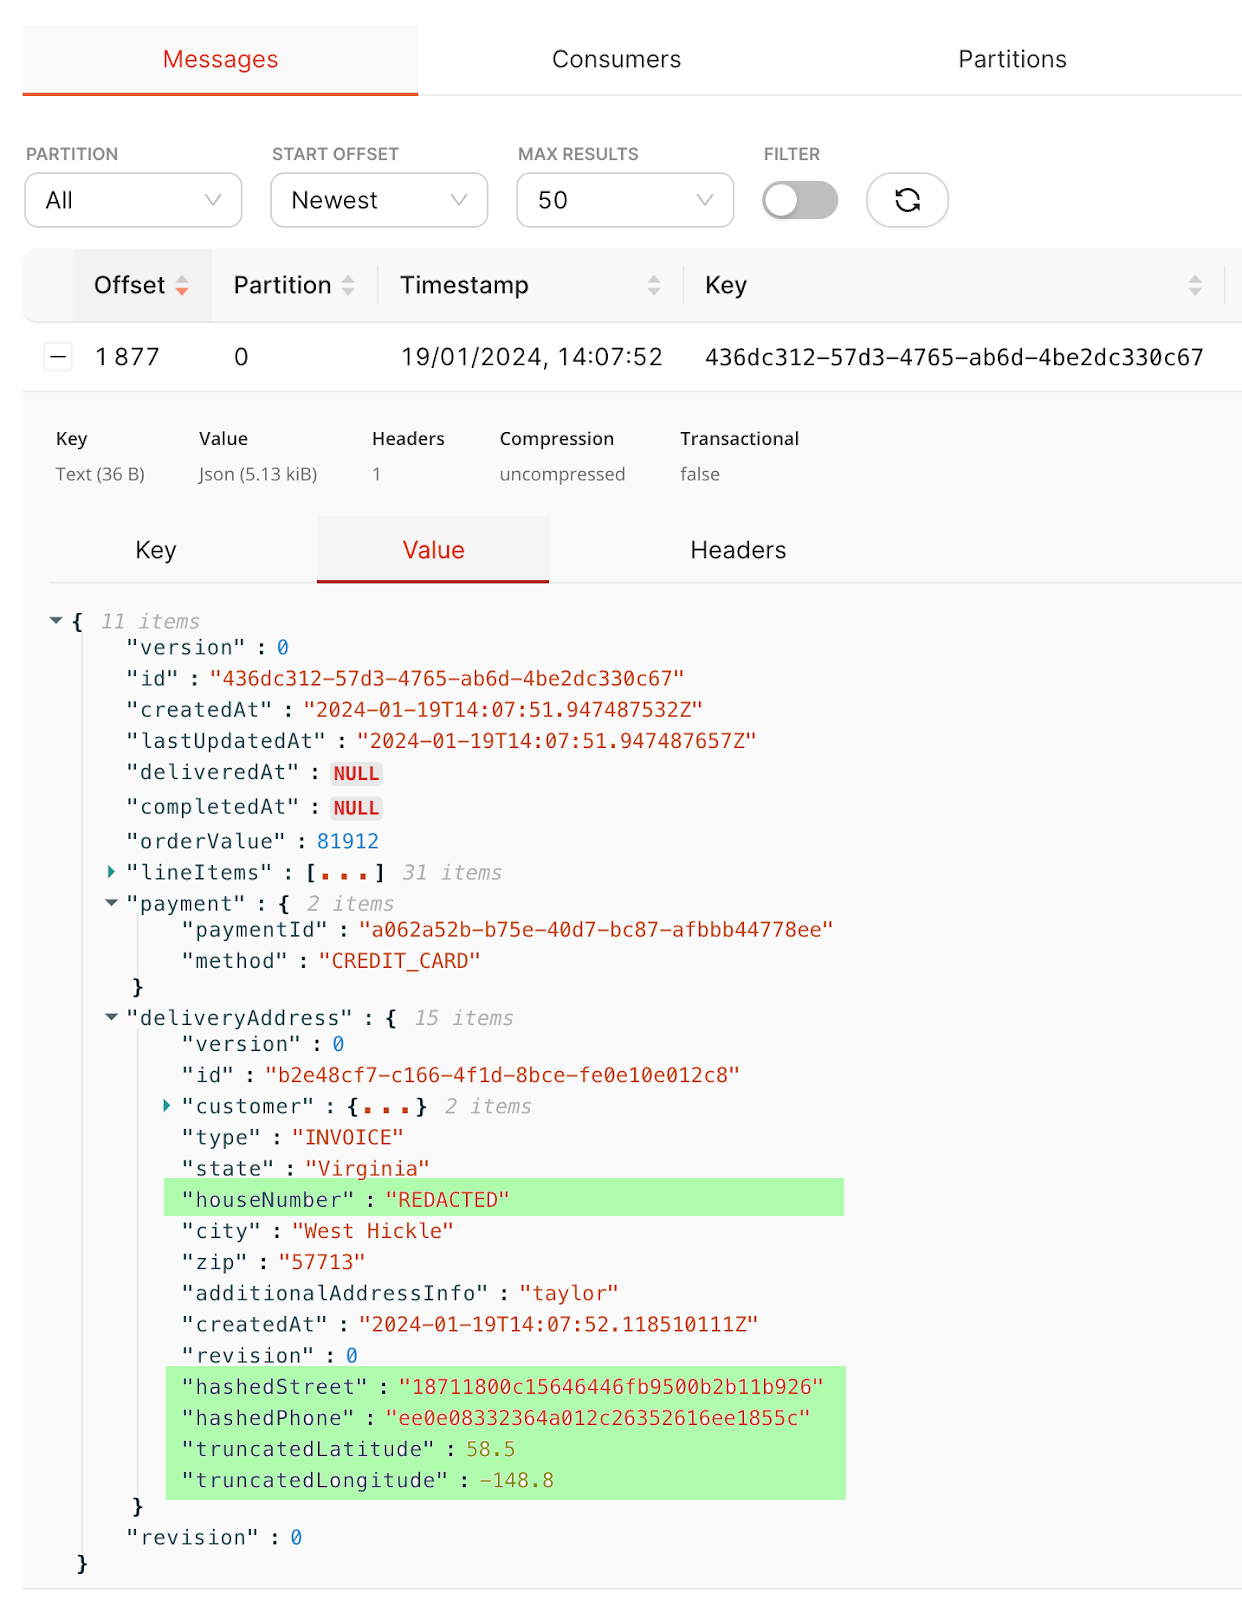Sort by the Key column sort arrows
The height and width of the screenshot is (1600, 1242).
(x=1195, y=285)
